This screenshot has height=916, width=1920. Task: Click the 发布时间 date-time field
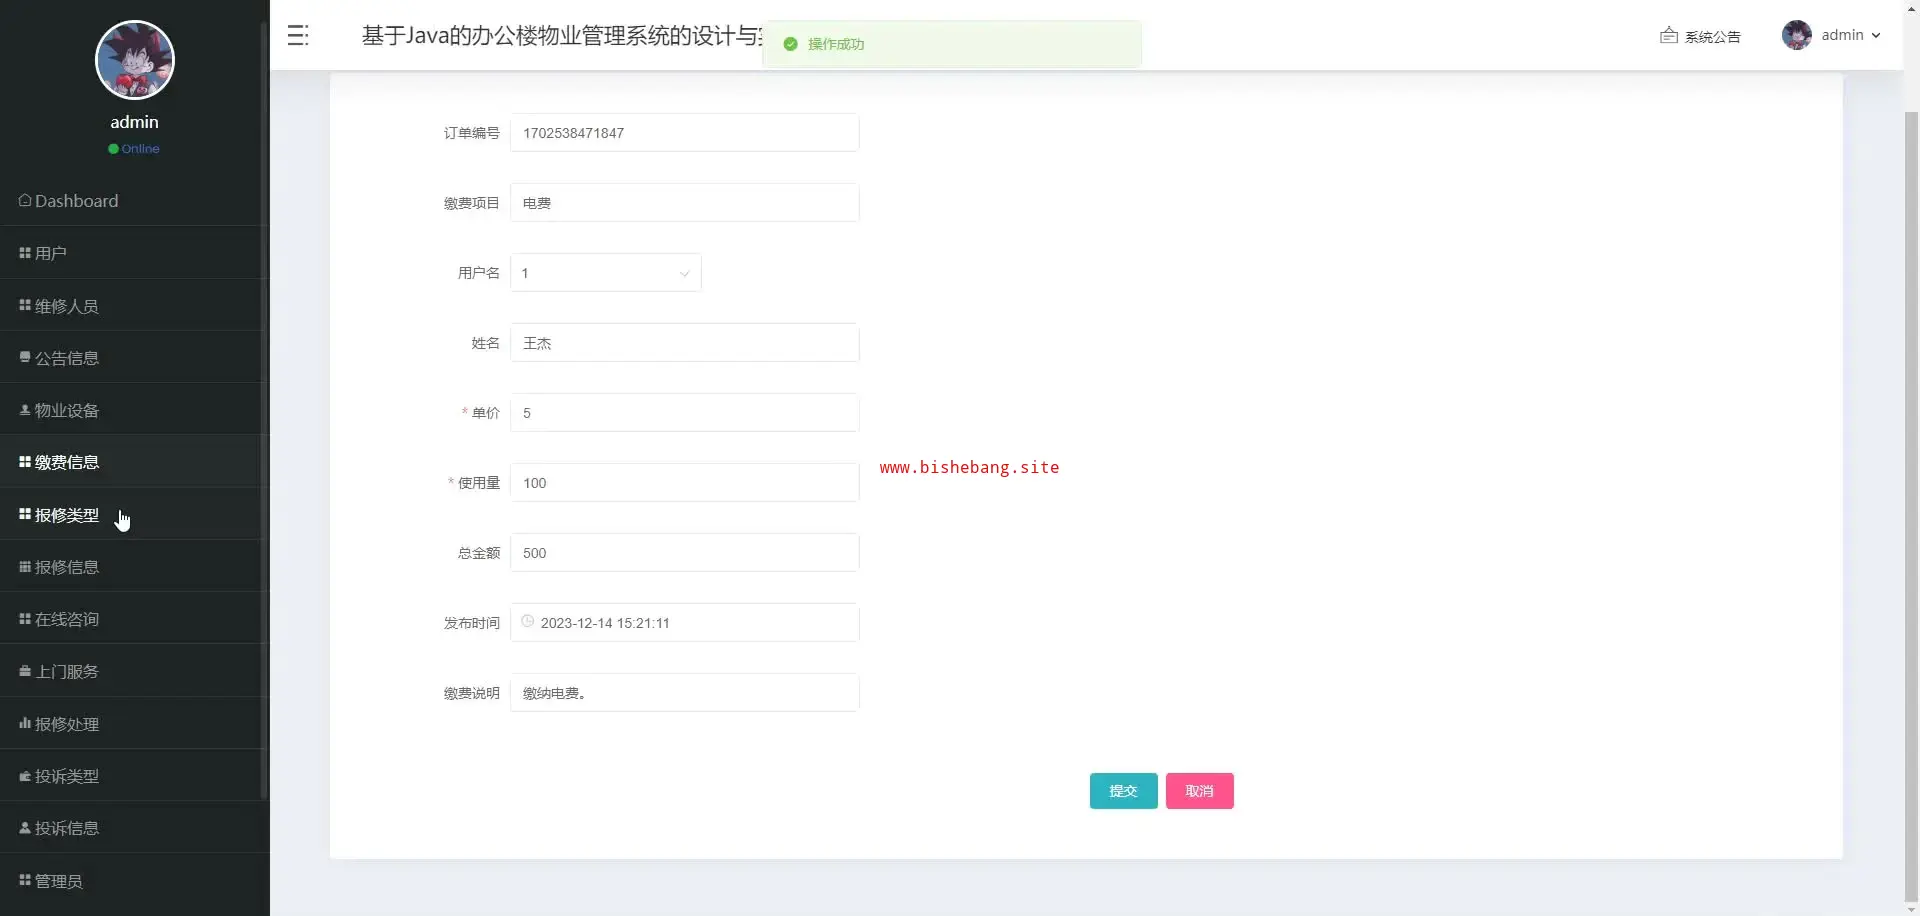[685, 623]
